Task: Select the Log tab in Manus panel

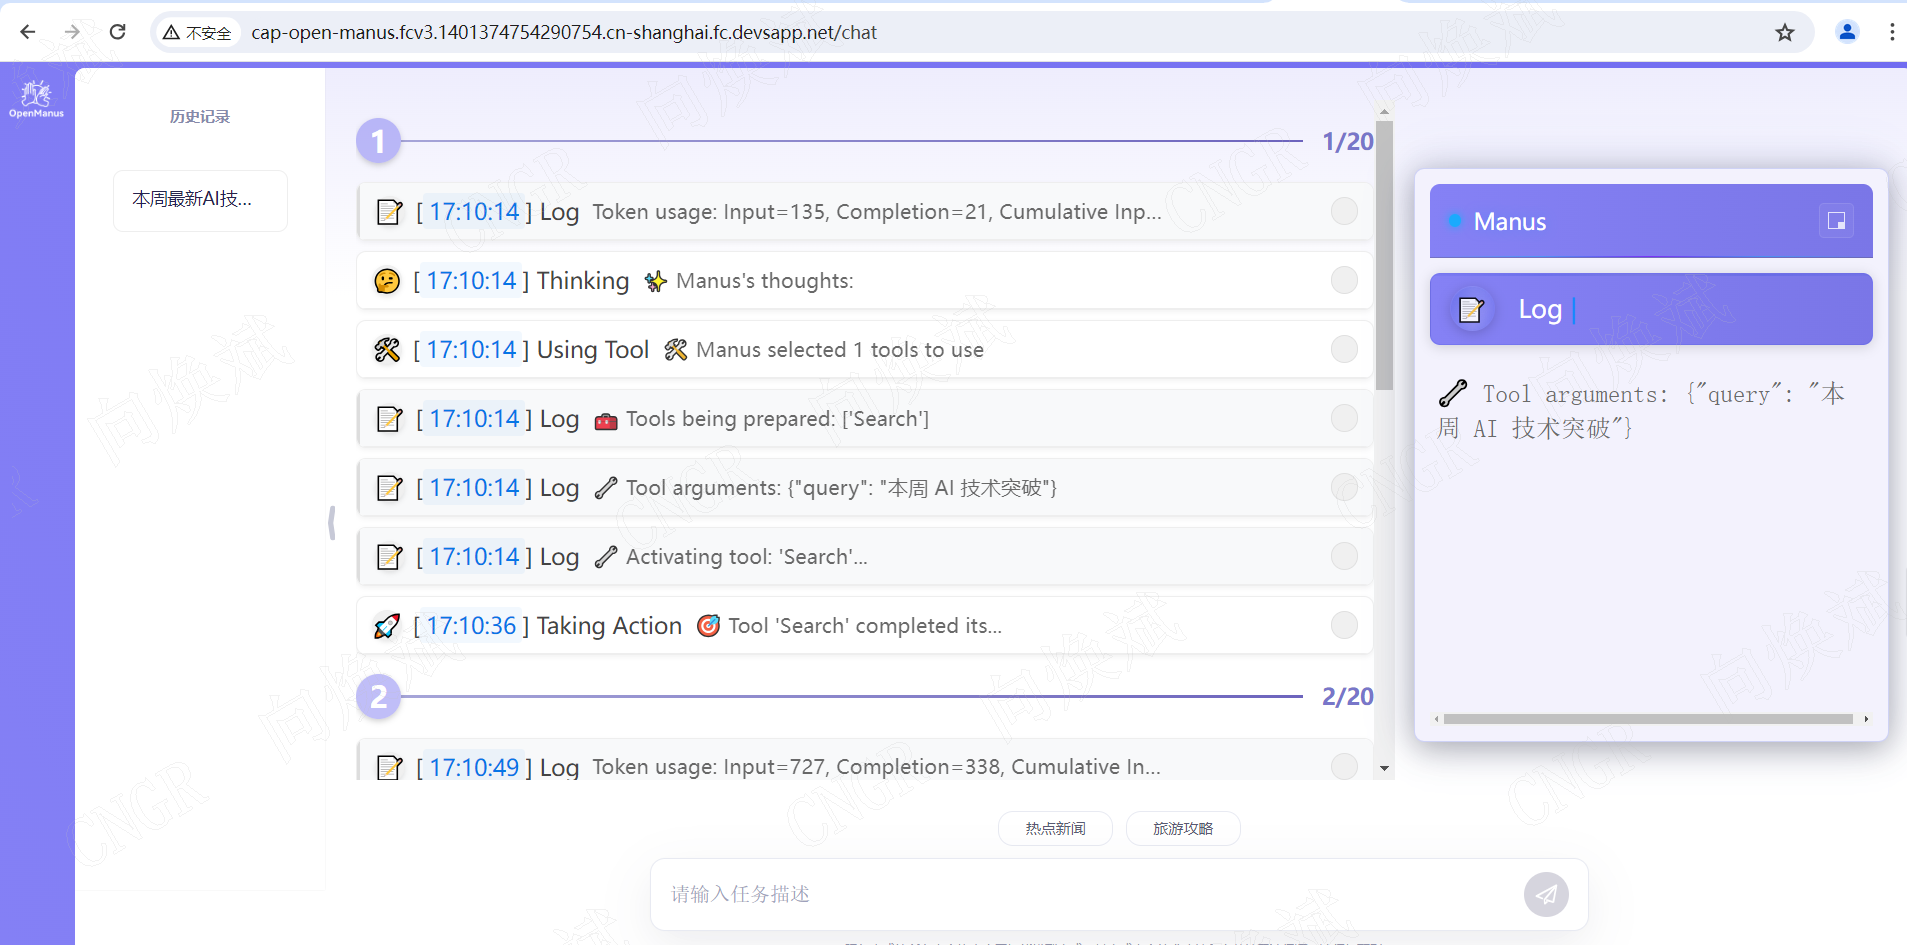Action: [1651, 309]
